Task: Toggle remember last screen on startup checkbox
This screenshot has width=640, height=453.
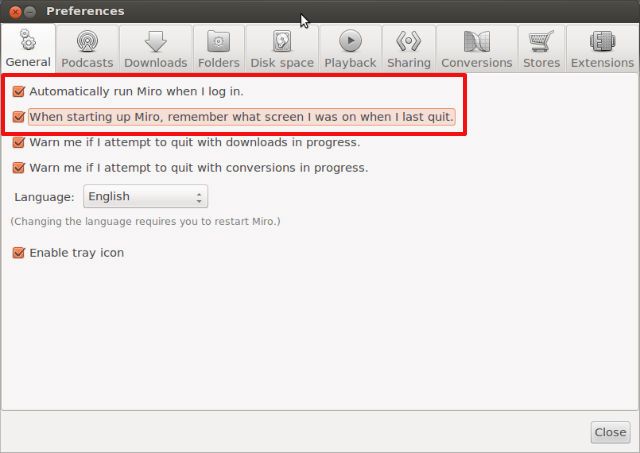Action: click(x=19, y=117)
